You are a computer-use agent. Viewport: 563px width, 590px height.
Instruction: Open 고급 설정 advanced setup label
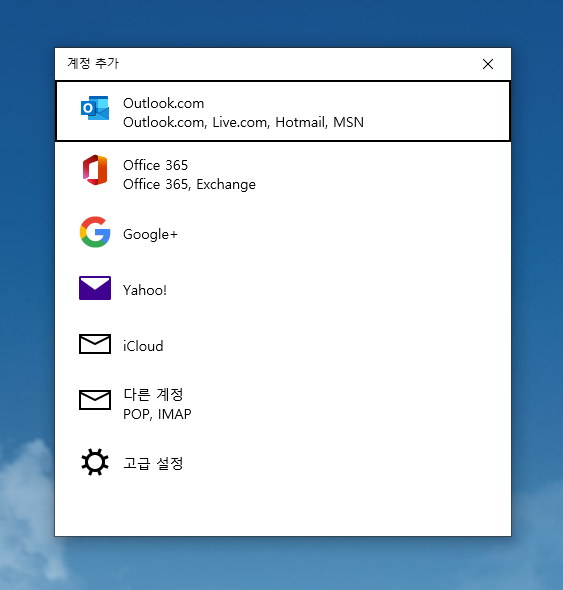tap(153, 463)
